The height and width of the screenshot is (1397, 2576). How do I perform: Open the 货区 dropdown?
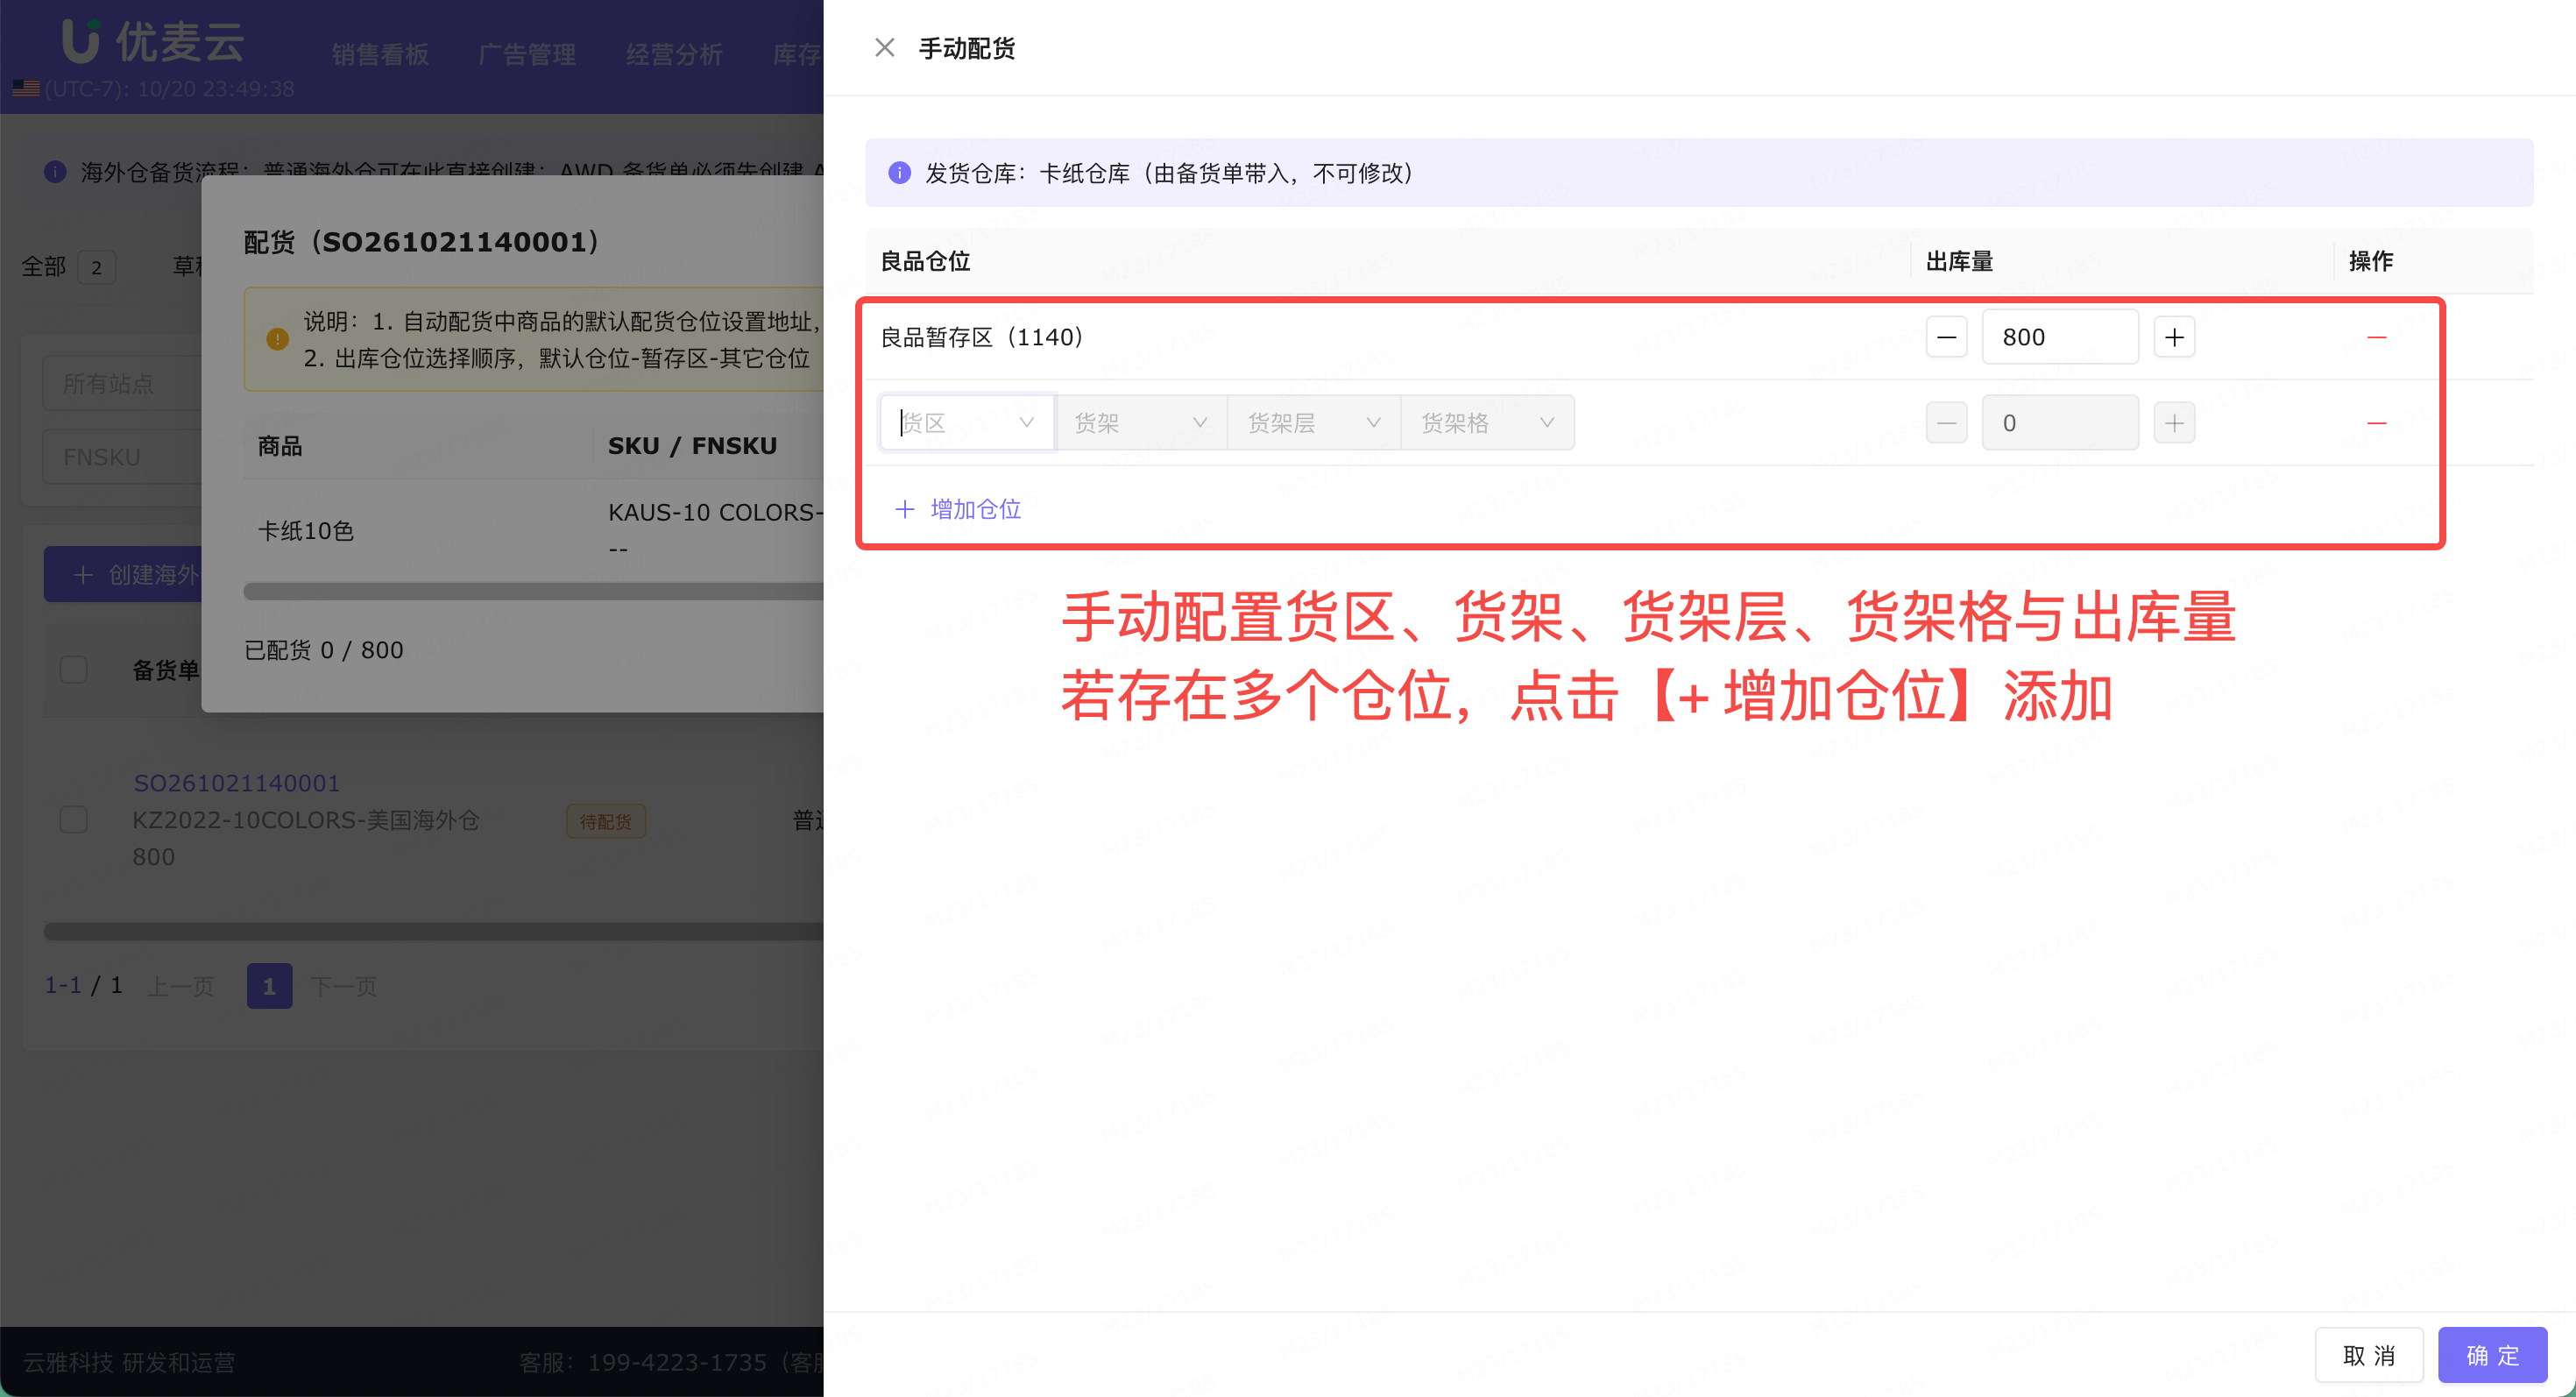(x=967, y=423)
